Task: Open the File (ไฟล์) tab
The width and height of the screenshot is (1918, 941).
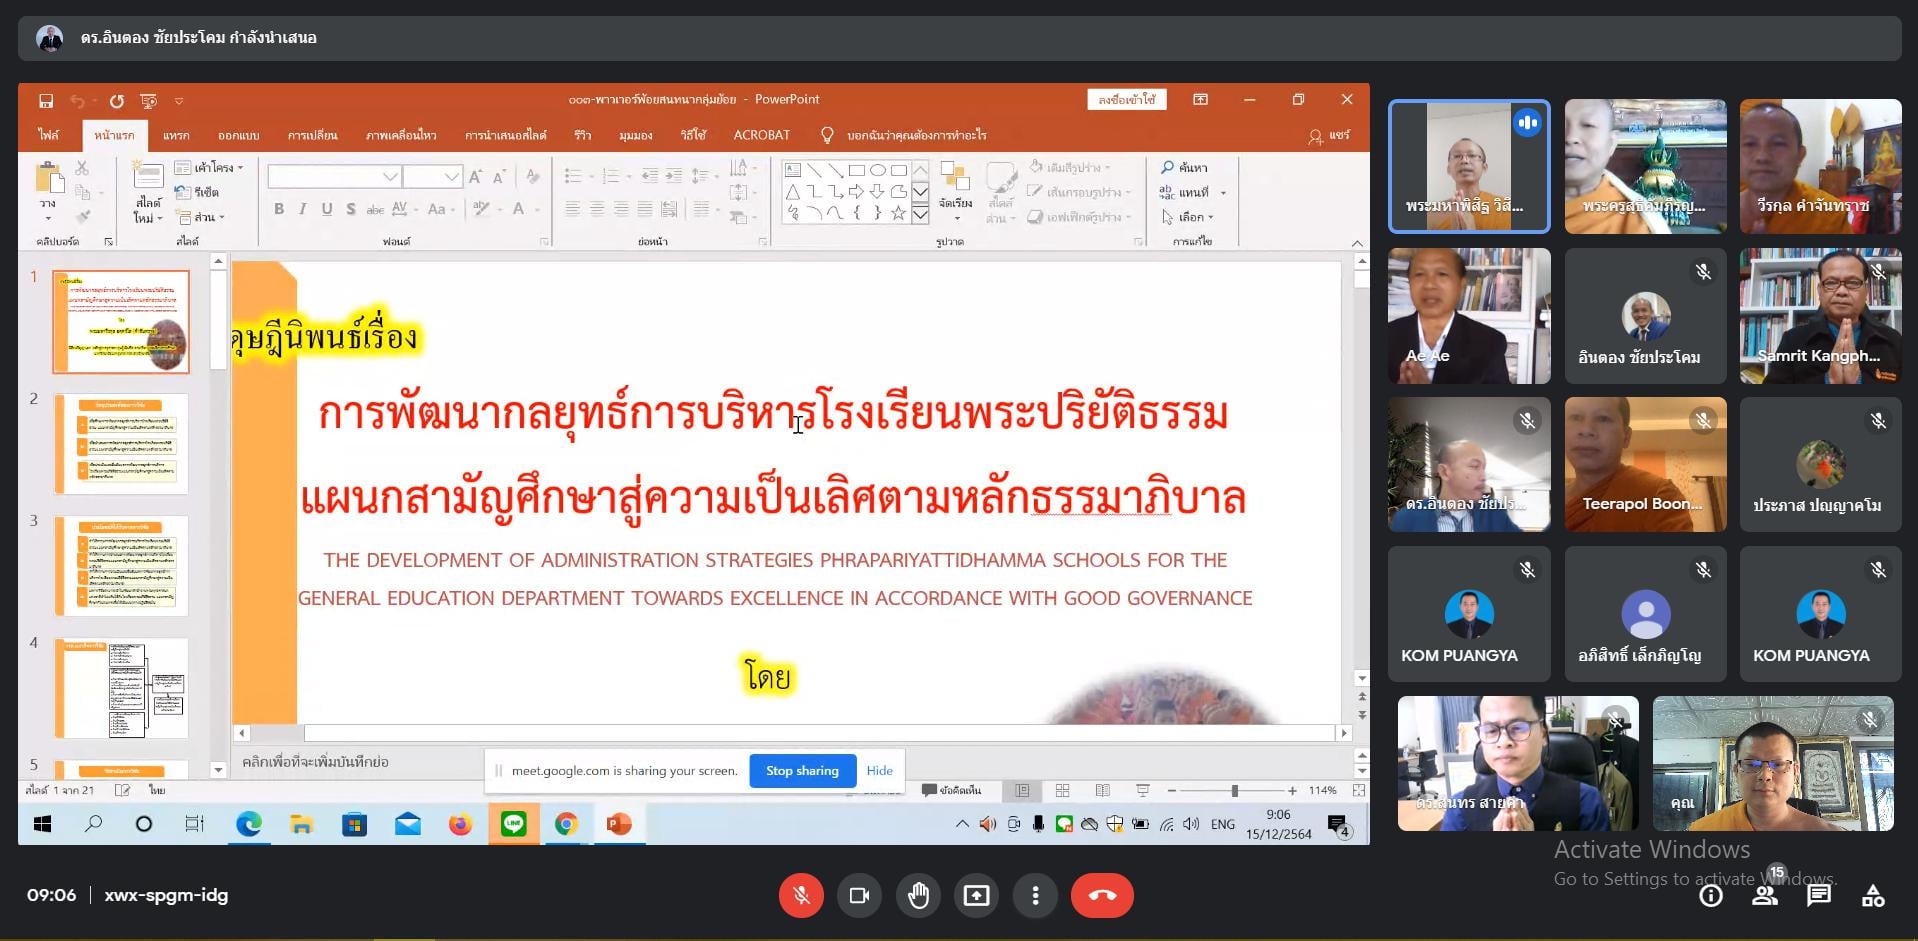Action: point(48,135)
